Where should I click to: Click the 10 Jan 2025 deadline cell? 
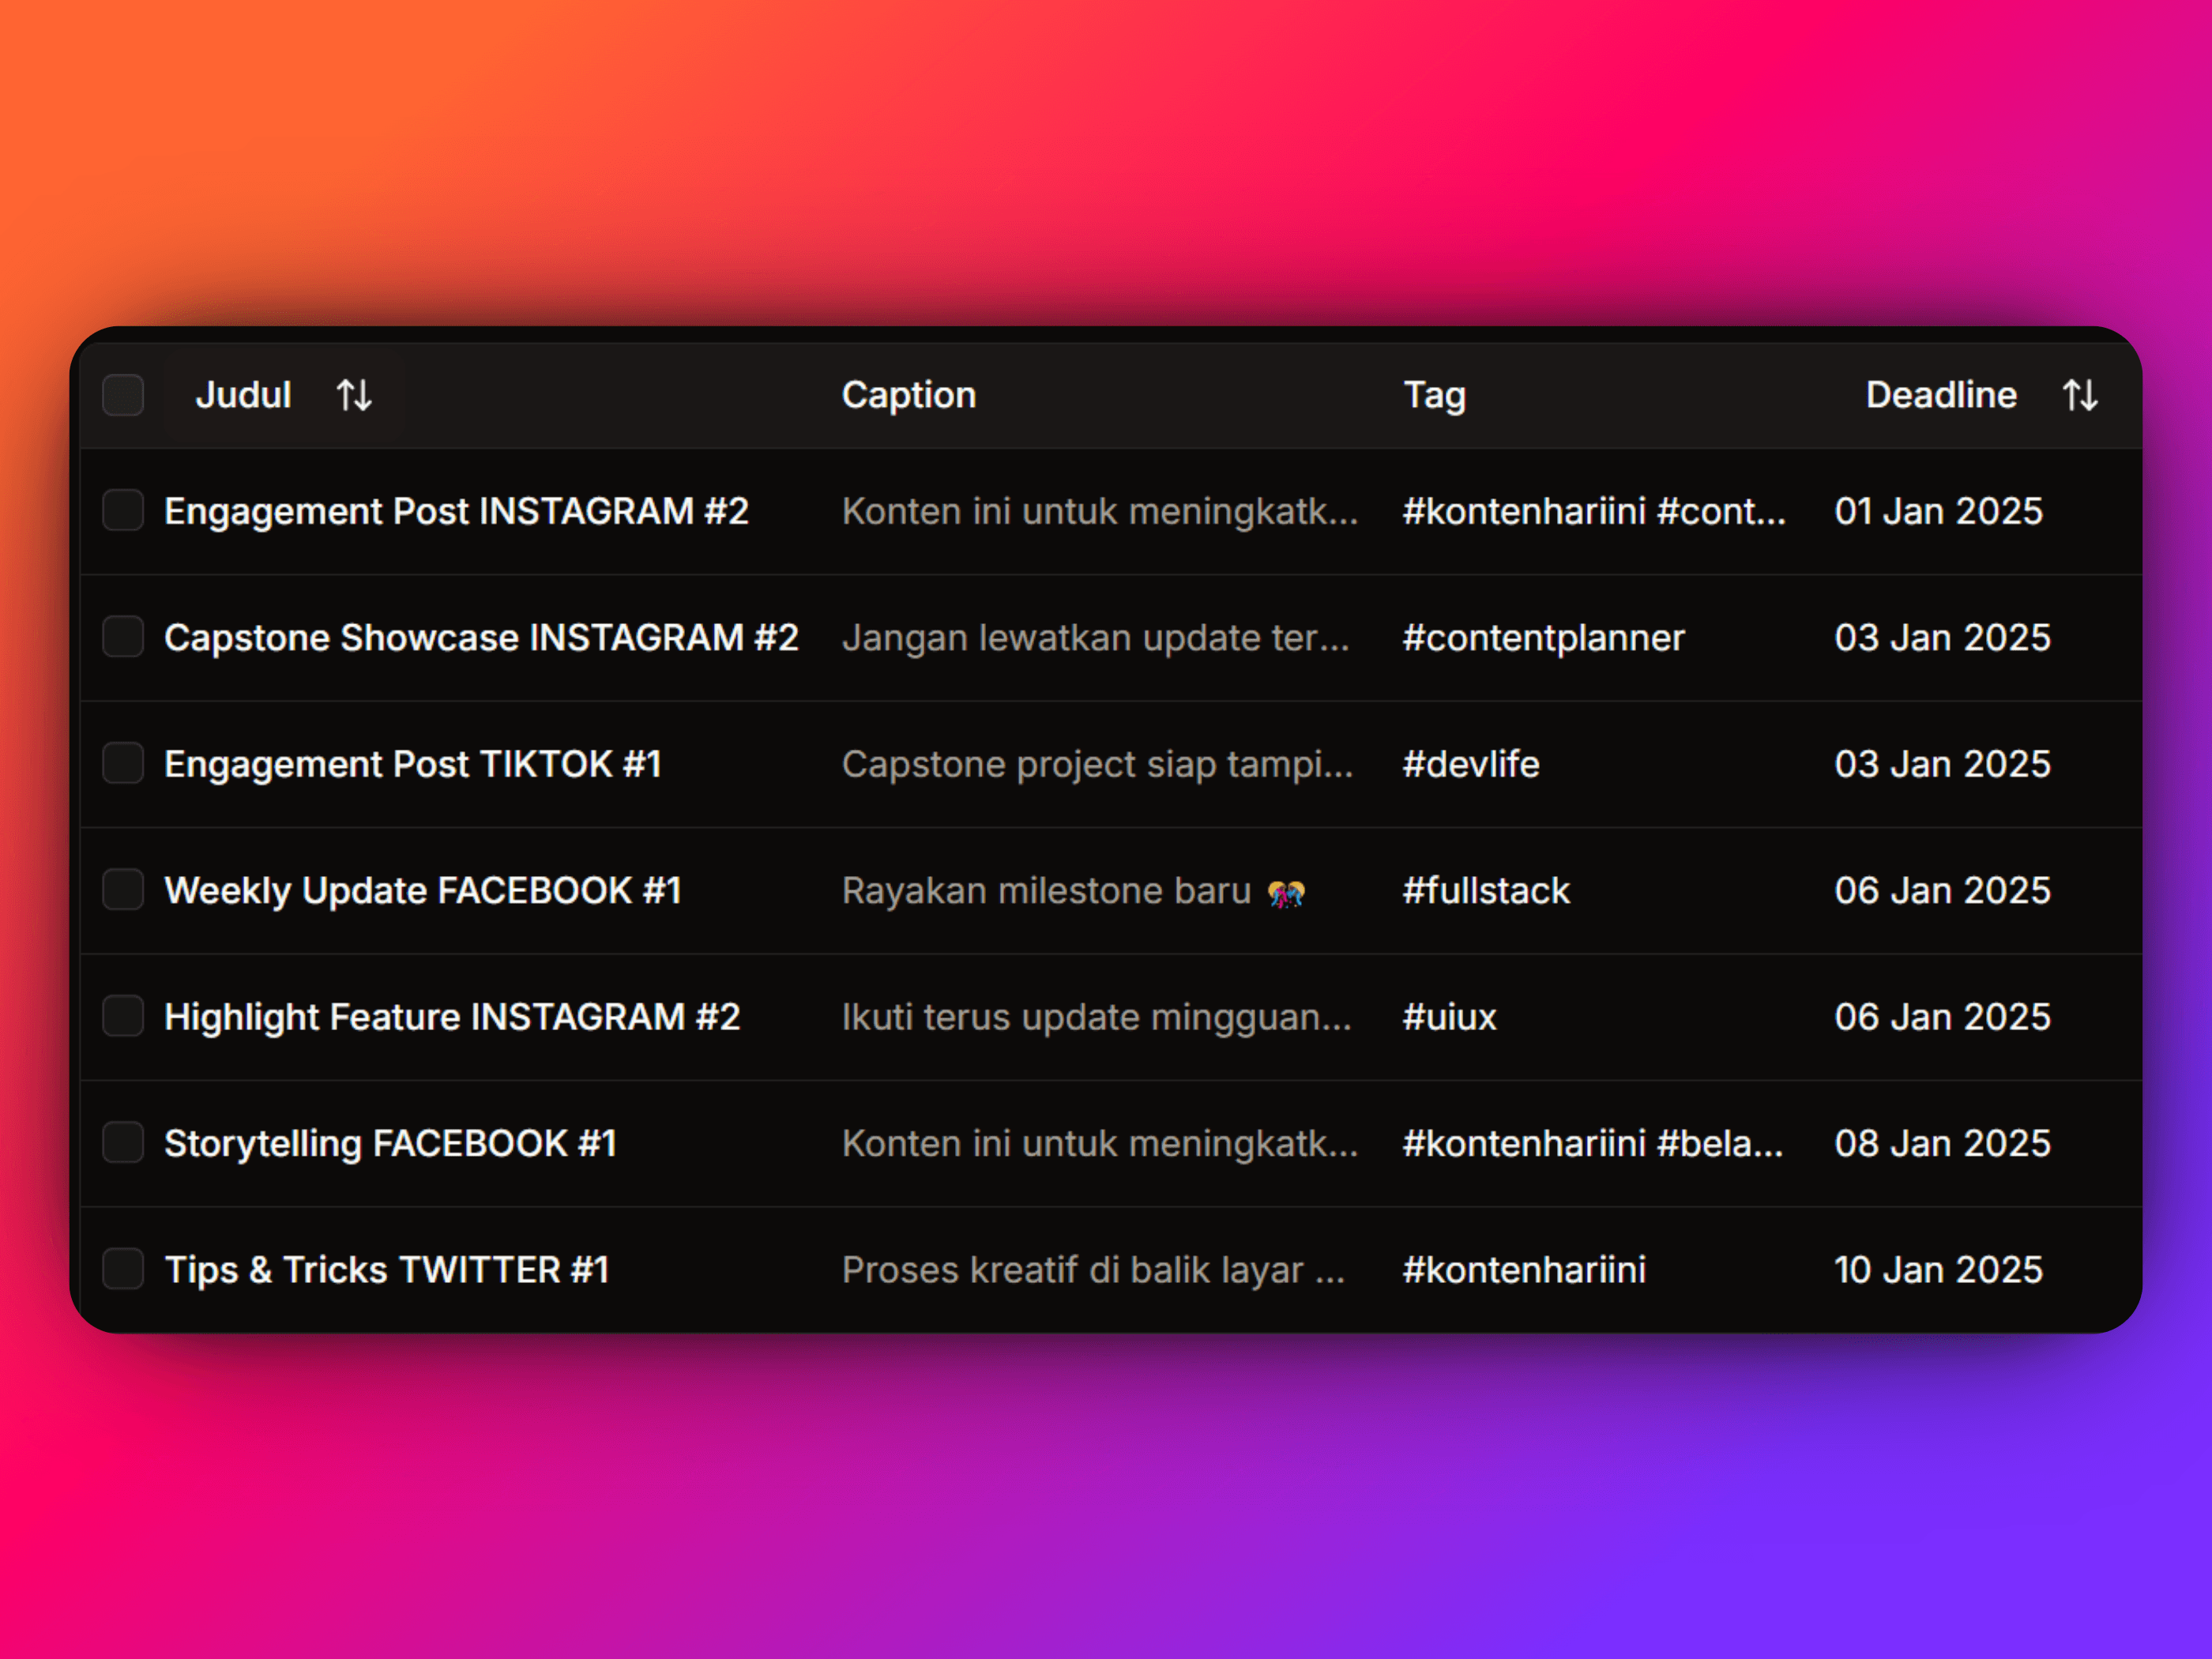1938,1270
